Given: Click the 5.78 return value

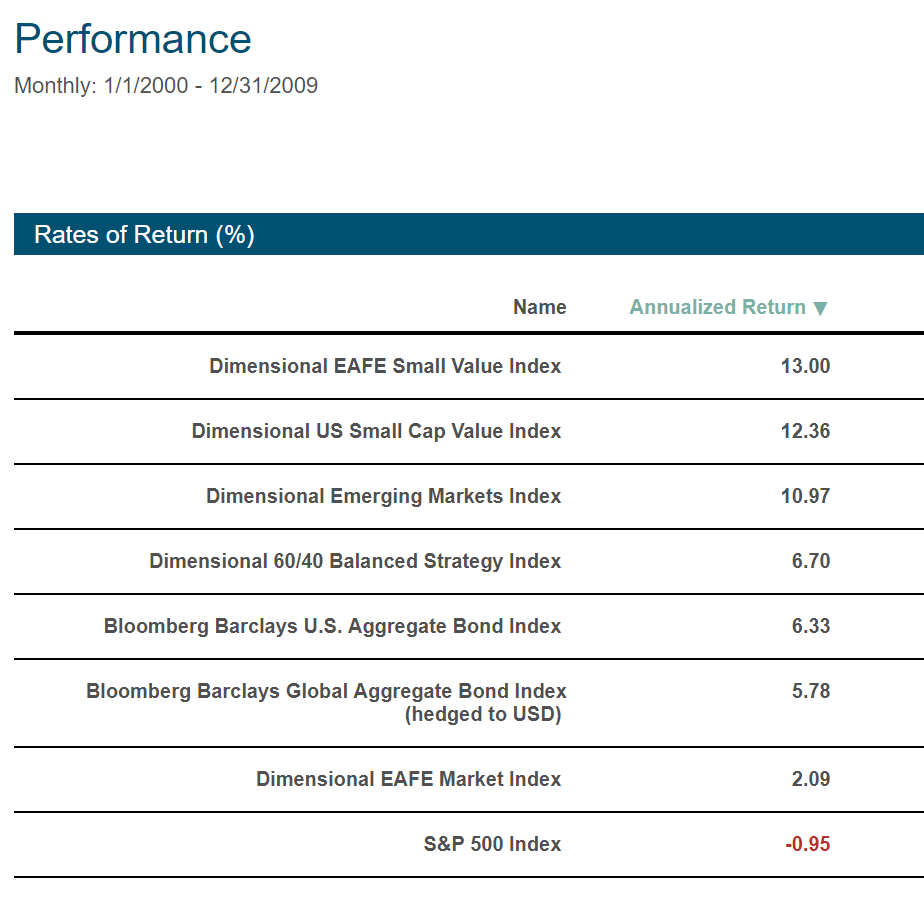Looking at the screenshot, I should tap(810, 690).
